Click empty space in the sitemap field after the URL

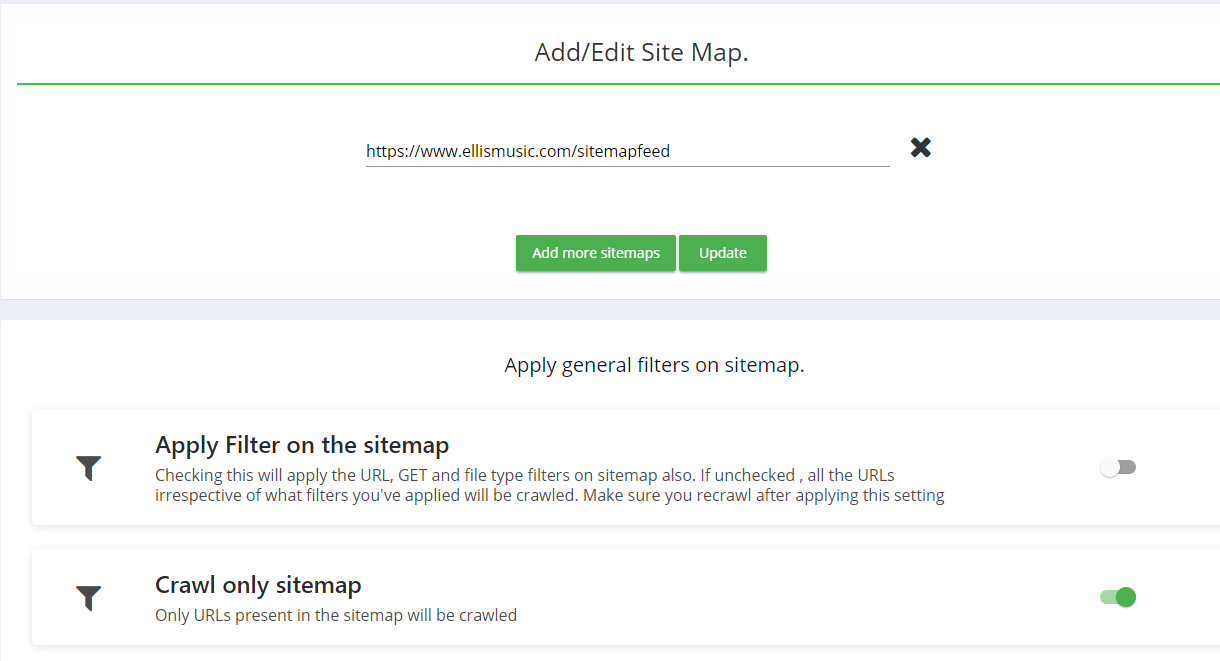coord(780,152)
